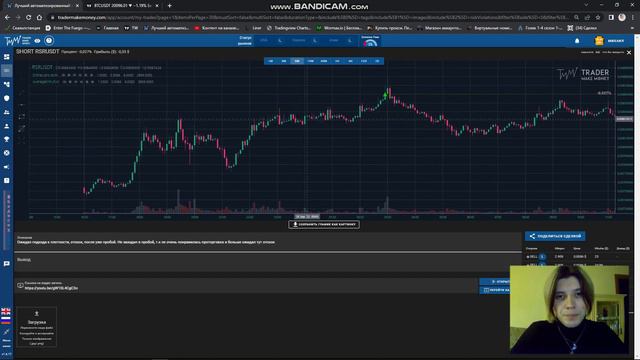Screen dimensions: 640x360
Task: Open the search icon in address bar
Action: pyautogui.click(x=576, y=18)
